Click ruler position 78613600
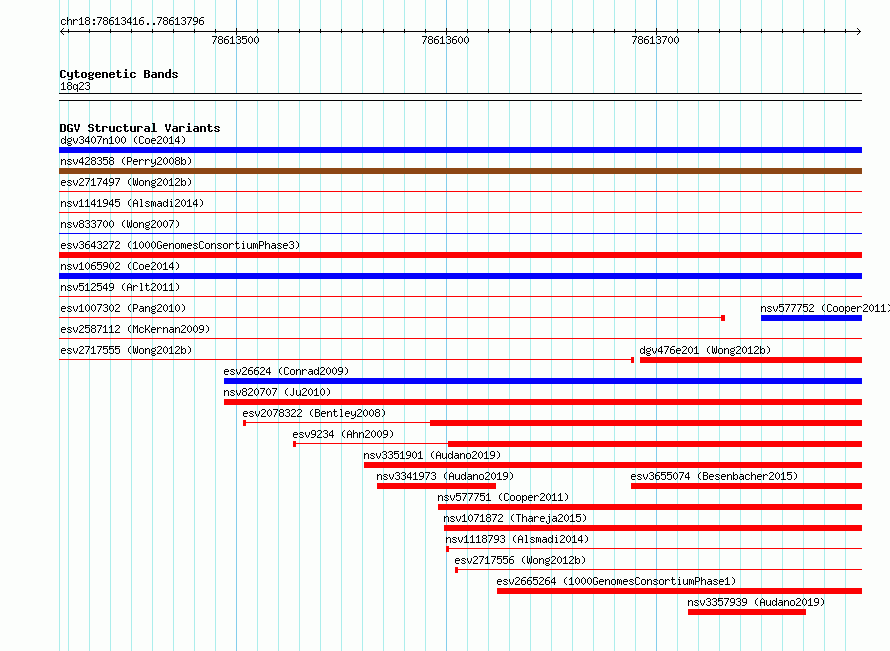The width and height of the screenshot is (890, 651). pyautogui.click(x=445, y=40)
